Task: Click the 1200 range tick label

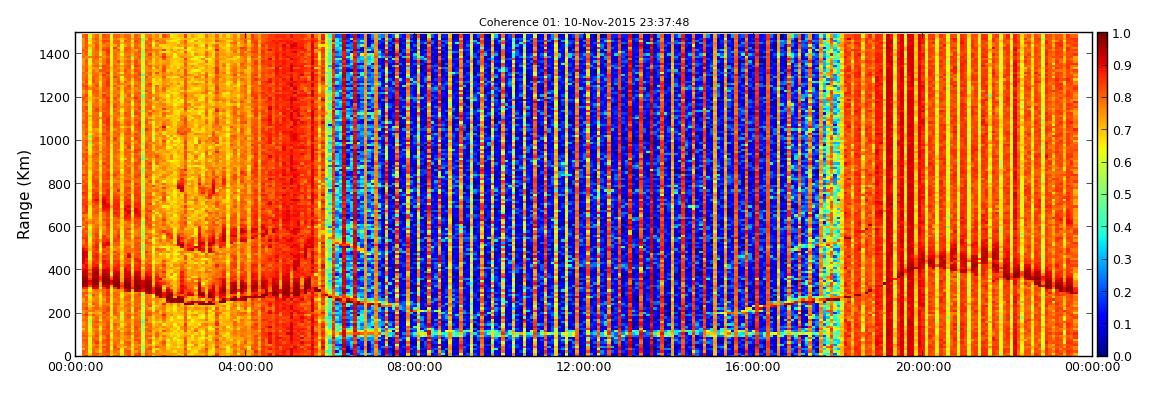Action: tap(55, 98)
